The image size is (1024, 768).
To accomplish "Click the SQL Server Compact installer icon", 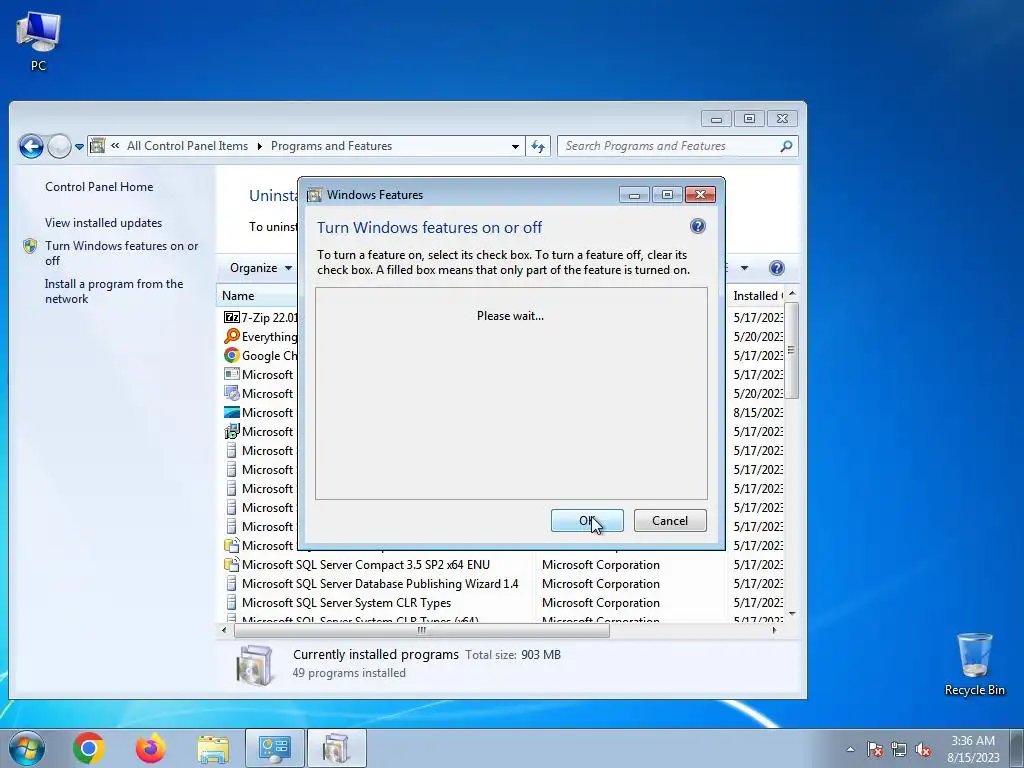I will 231,564.
